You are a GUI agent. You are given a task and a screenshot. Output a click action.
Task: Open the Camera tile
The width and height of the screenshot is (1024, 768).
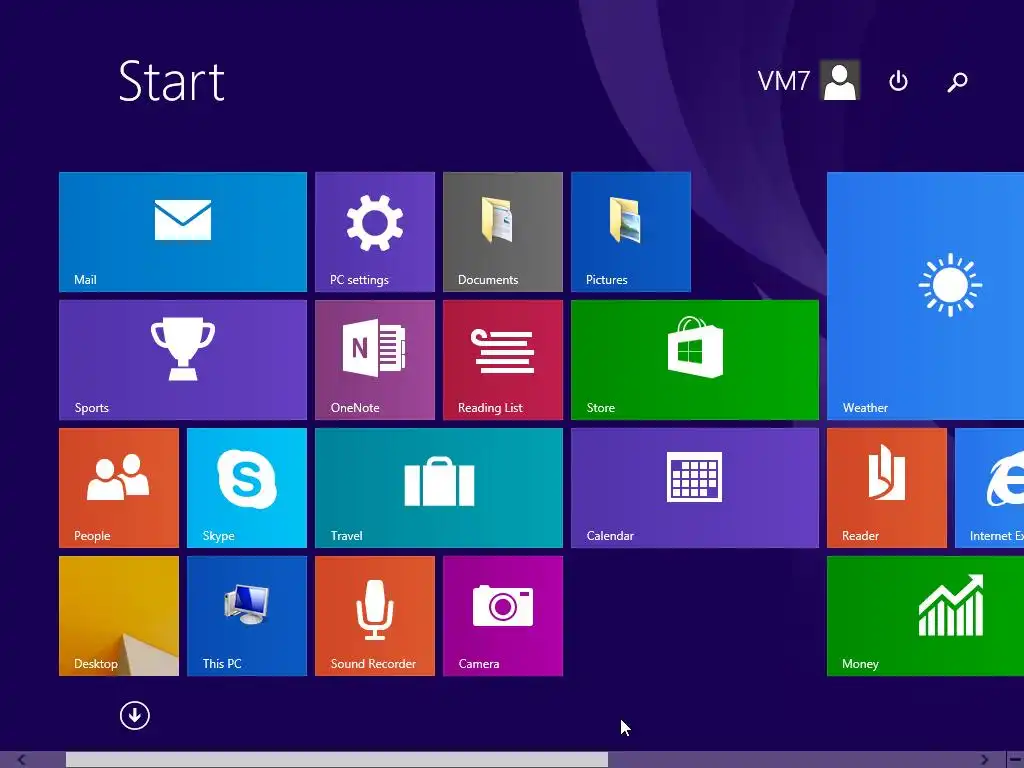[x=503, y=616]
